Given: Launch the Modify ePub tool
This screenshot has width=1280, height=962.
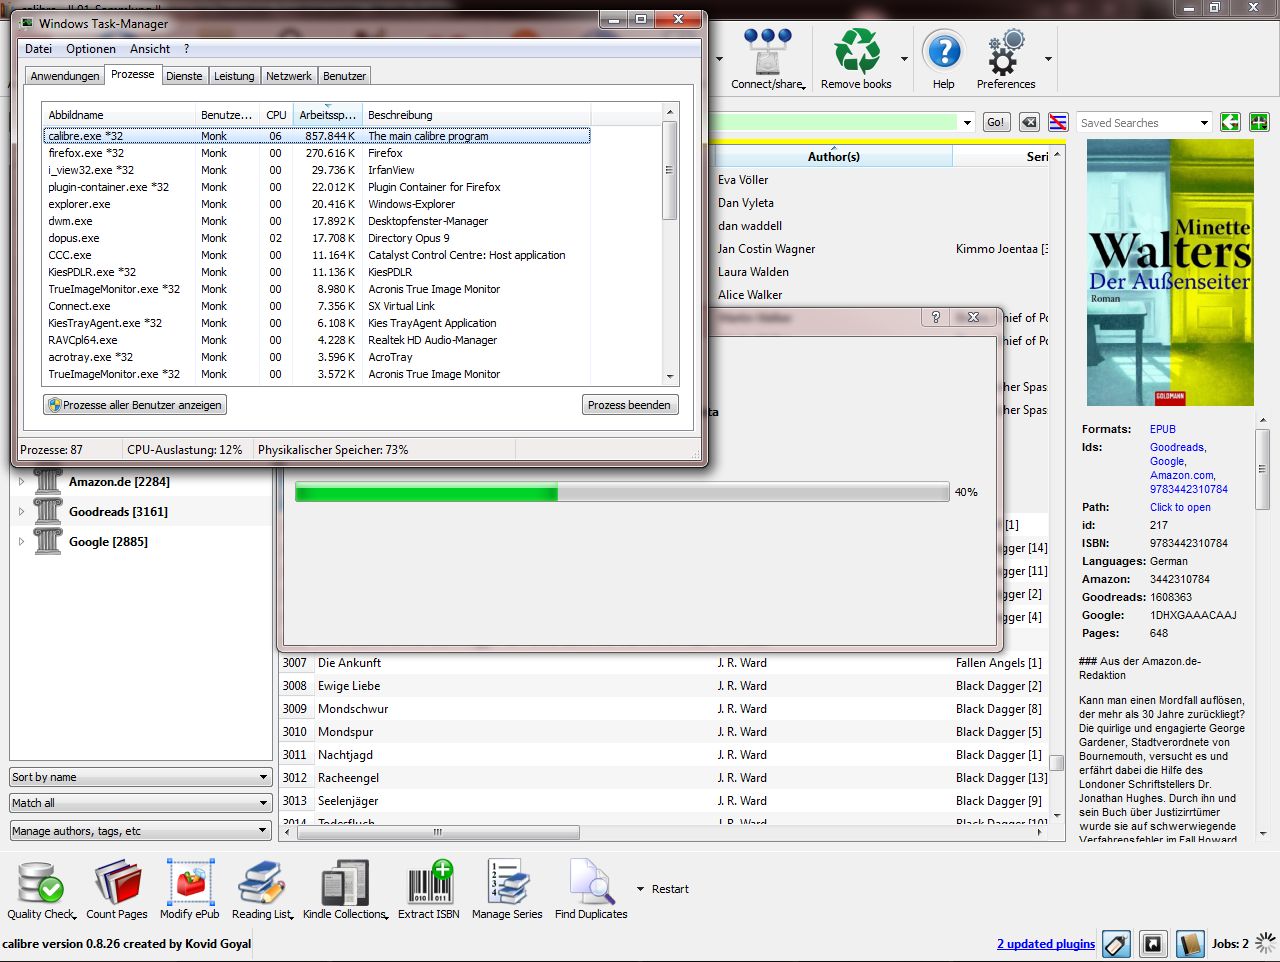Looking at the screenshot, I should [190, 889].
